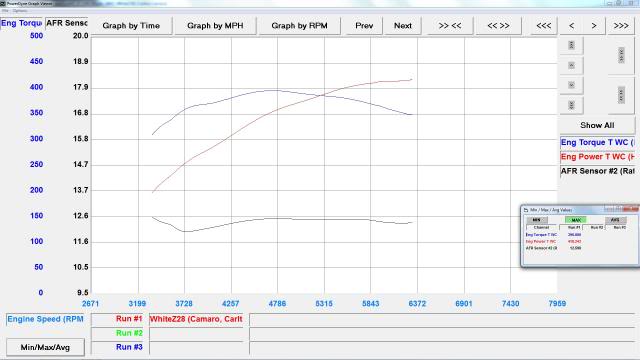The width and height of the screenshot is (640, 360).
Task: Switch graph to Graph by Time
Action: coord(131,26)
